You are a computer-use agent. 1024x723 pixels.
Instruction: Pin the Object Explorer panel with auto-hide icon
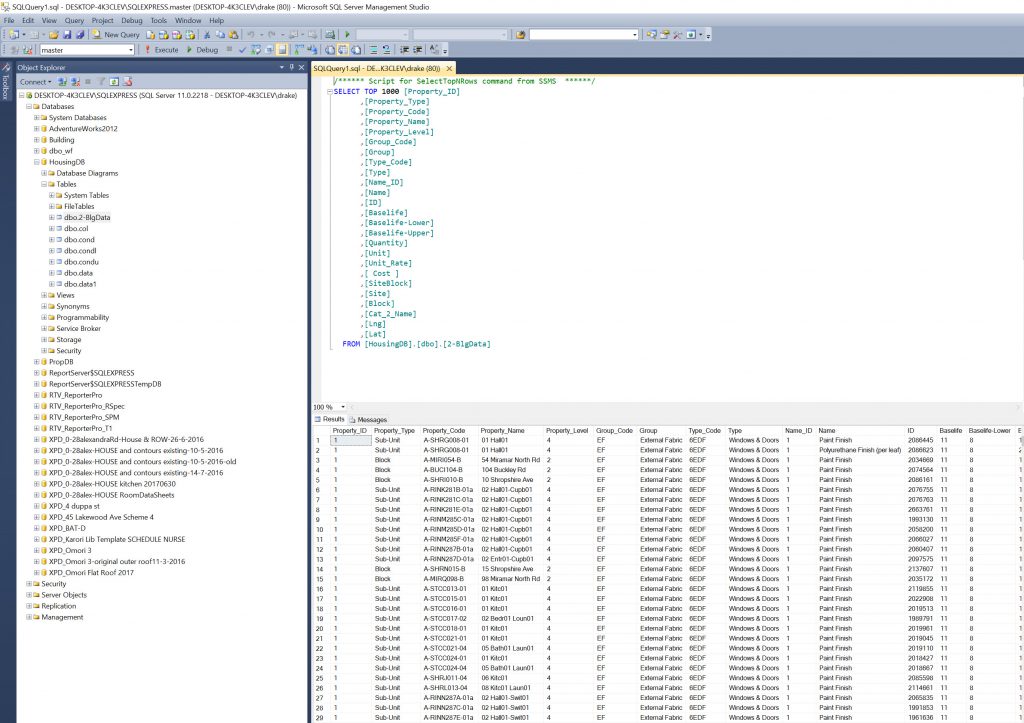291,67
